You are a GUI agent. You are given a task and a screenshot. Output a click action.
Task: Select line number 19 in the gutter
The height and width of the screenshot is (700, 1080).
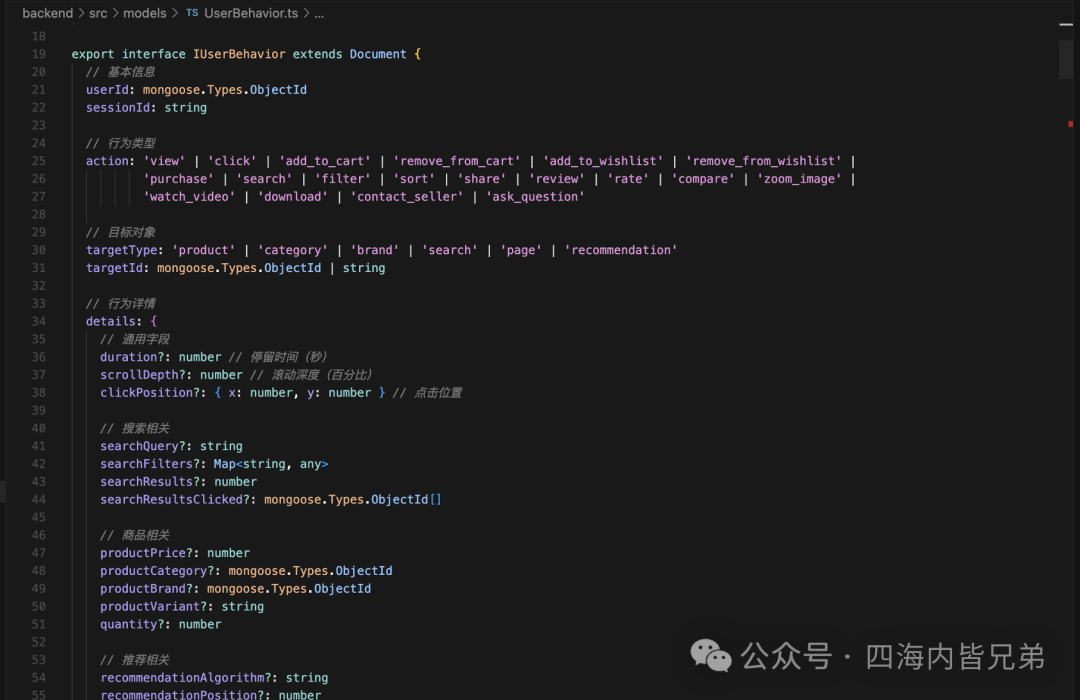[39, 54]
